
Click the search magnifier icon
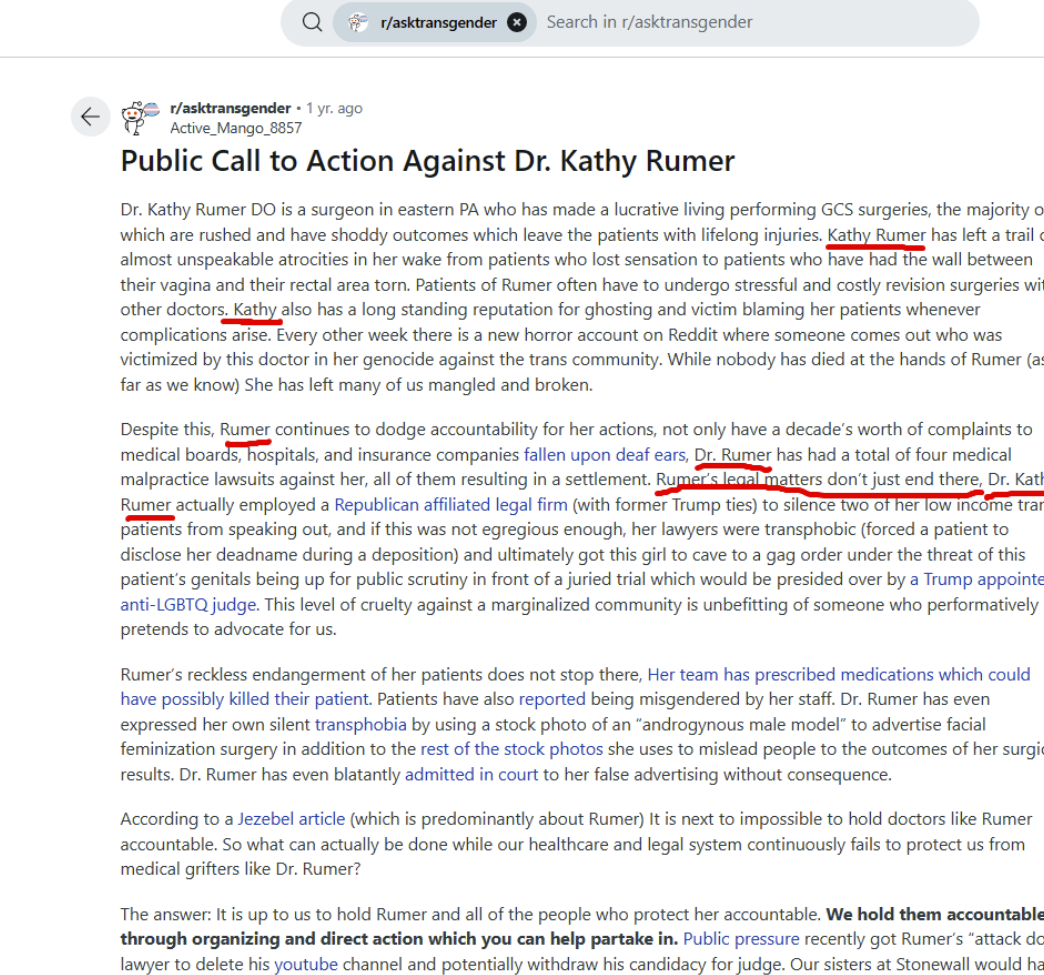click(x=312, y=22)
